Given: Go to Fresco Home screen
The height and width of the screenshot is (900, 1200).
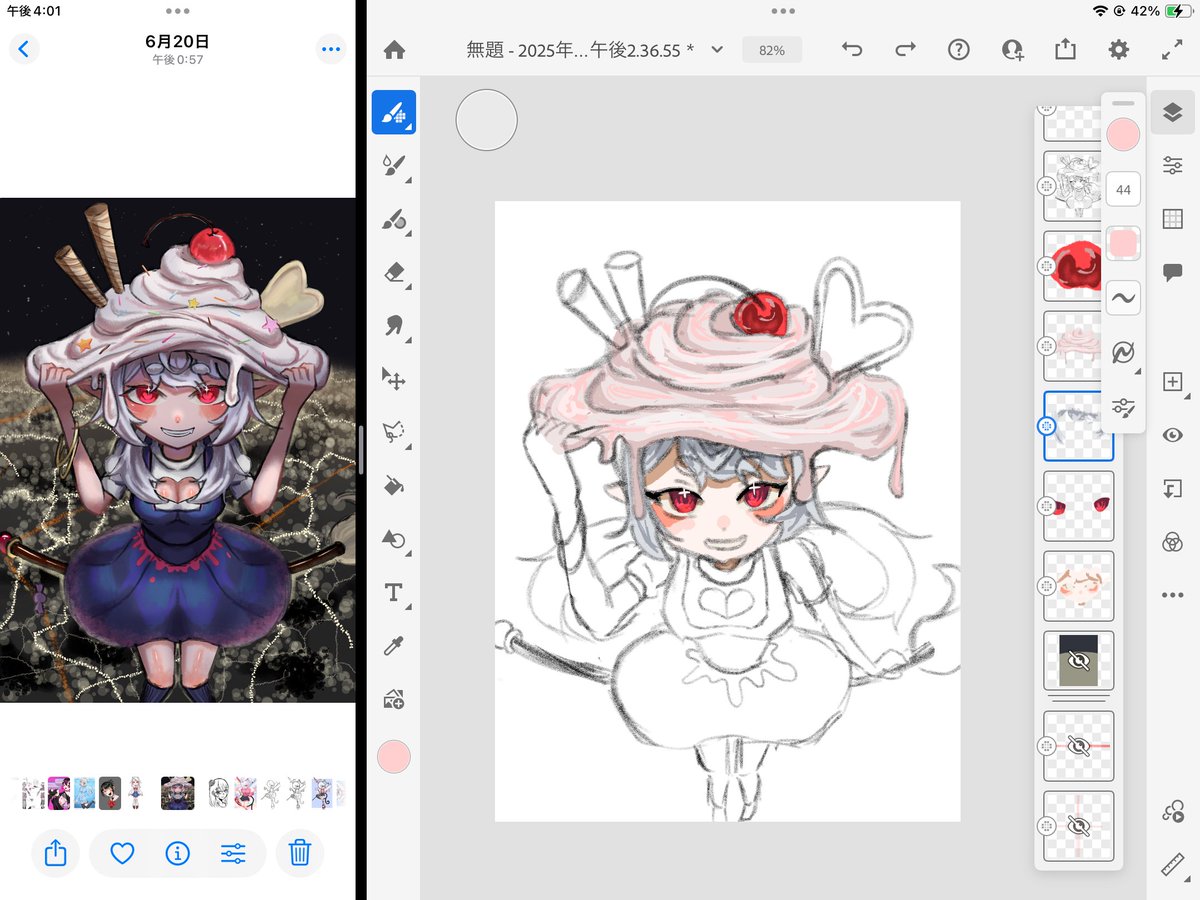Looking at the screenshot, I should click(x=394, y=50).
